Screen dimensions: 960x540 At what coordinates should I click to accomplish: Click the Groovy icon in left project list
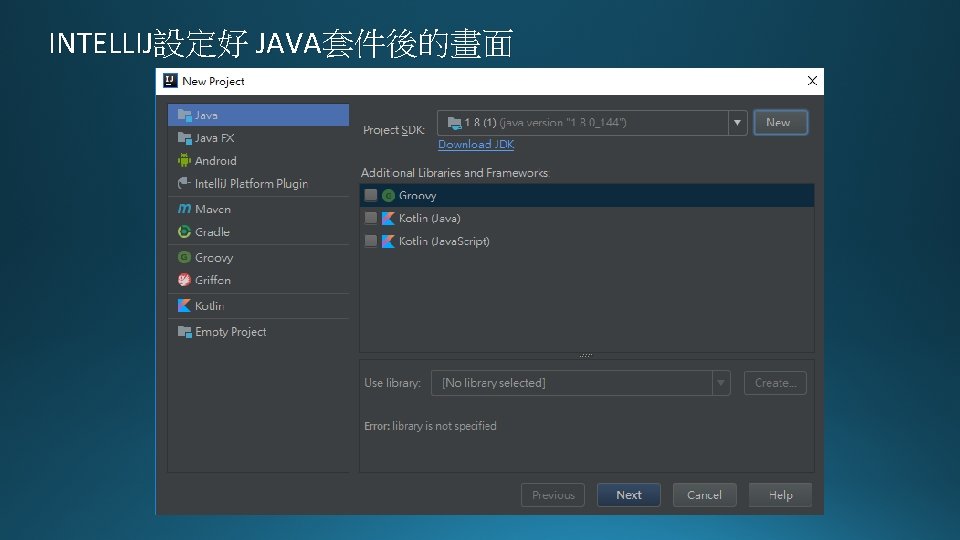(x=184, y=257)
